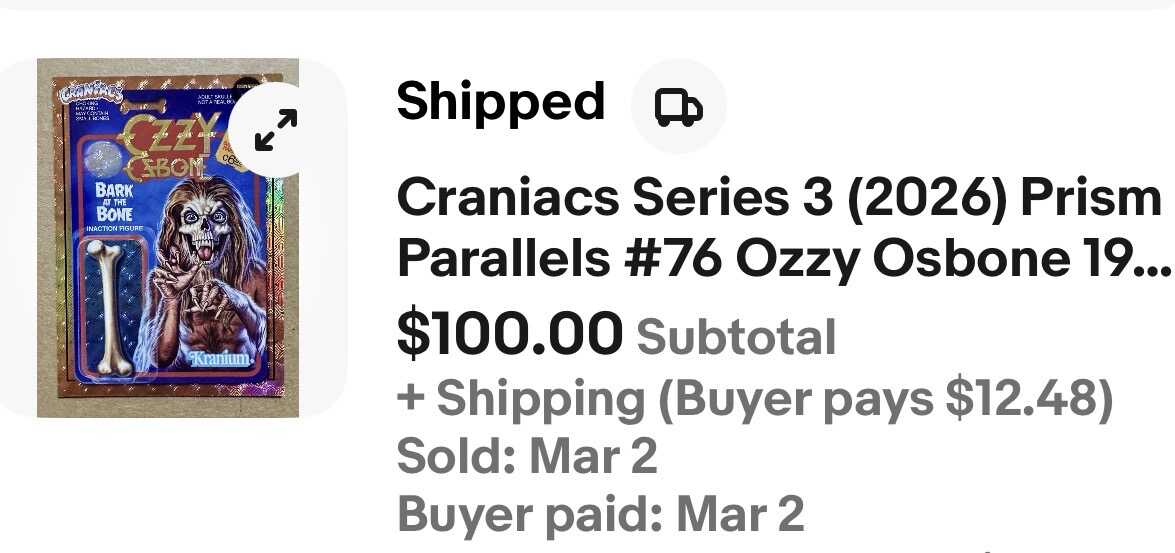1175x553 pixels.
Task: Click the "Shipped" status label
Action: coord(500,102)
